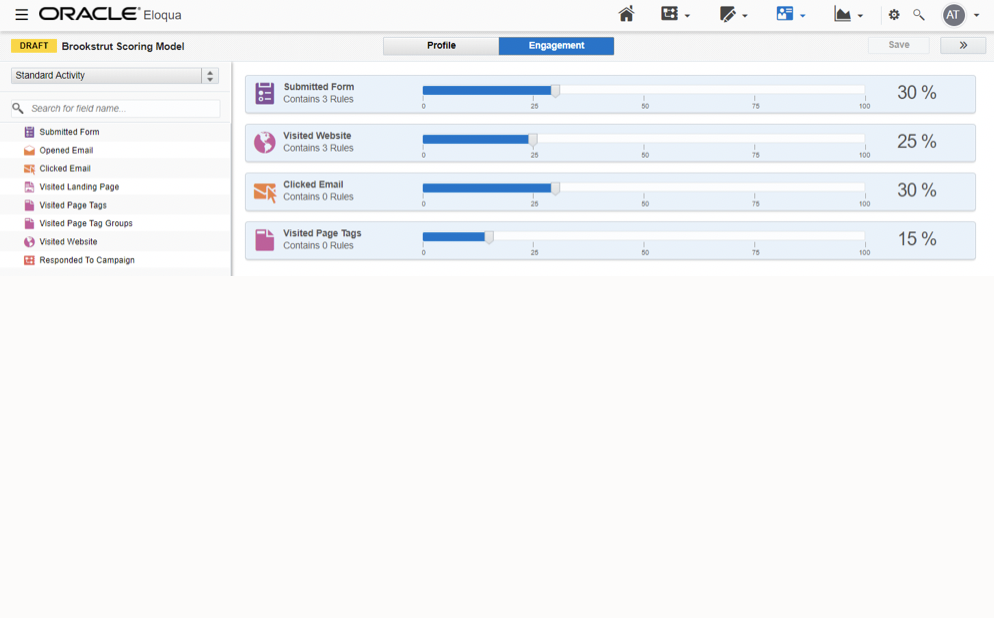
Task: Open the AT user avatar
Action: click(953, 15)
